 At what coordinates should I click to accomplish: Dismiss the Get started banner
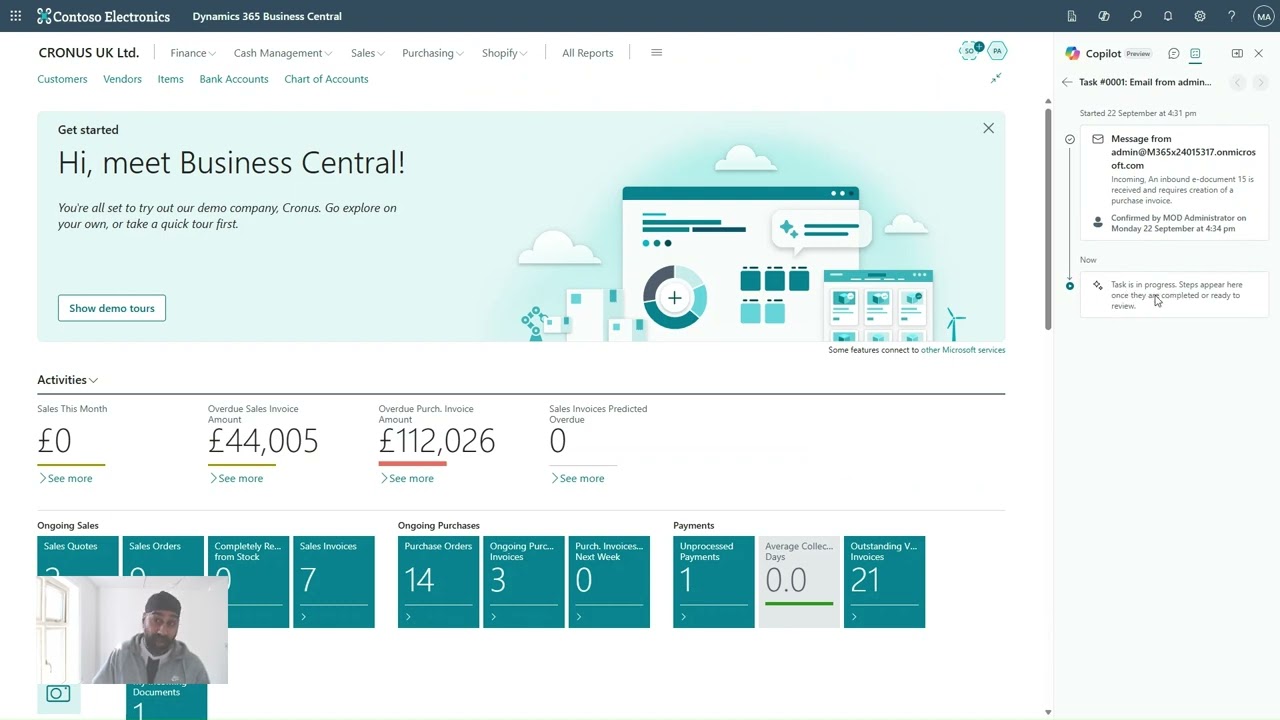(988, 128)
